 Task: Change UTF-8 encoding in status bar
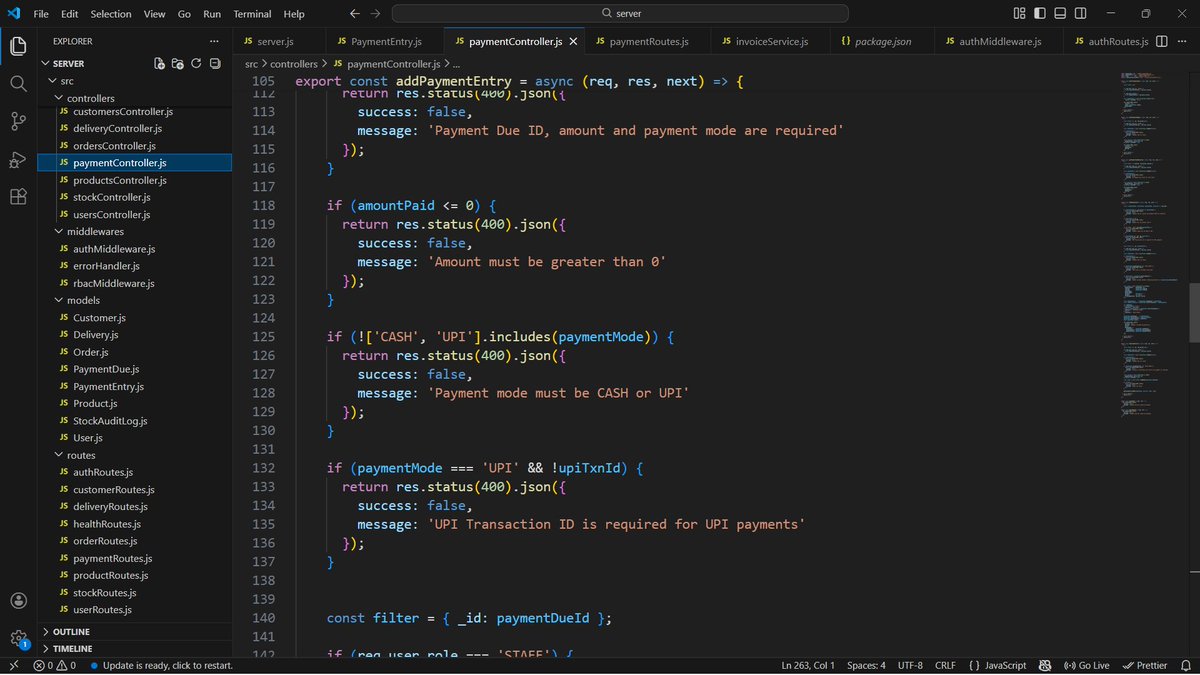tap(910, 665)
